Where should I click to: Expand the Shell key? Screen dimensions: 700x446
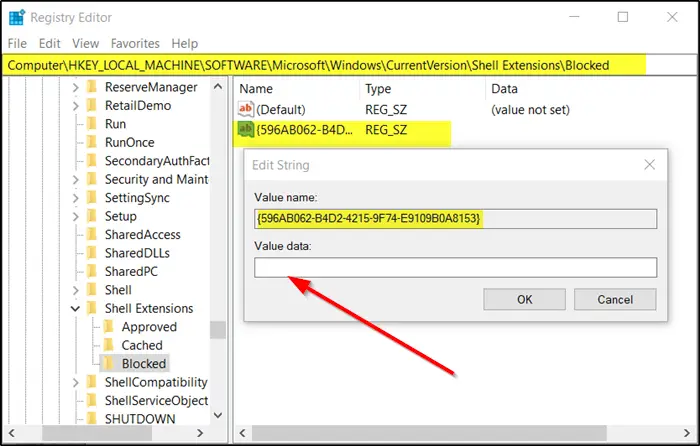75,290
